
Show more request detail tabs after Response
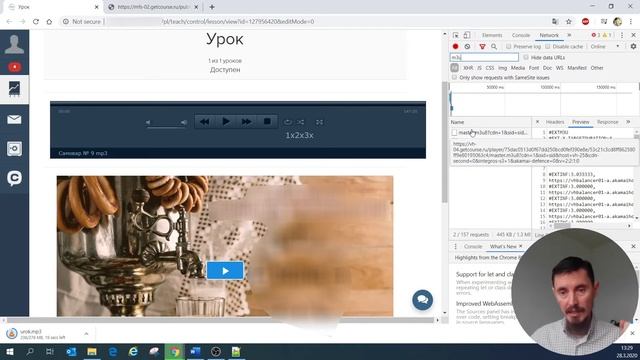click(628, 122)
